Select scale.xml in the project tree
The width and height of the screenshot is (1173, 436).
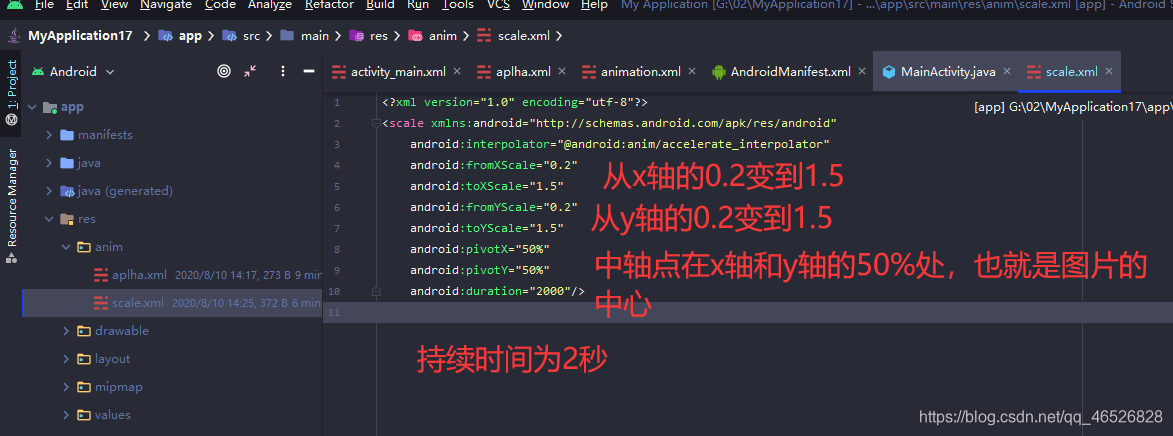click(172, 303)
